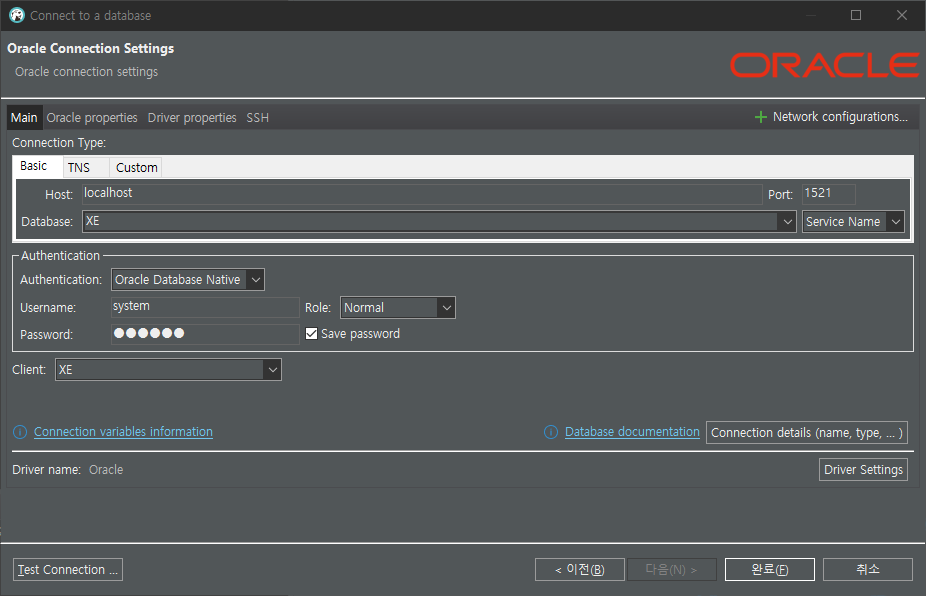Maximize the Connect to a database window
This screenshot has height=596, width=926.
coord(856,15)
